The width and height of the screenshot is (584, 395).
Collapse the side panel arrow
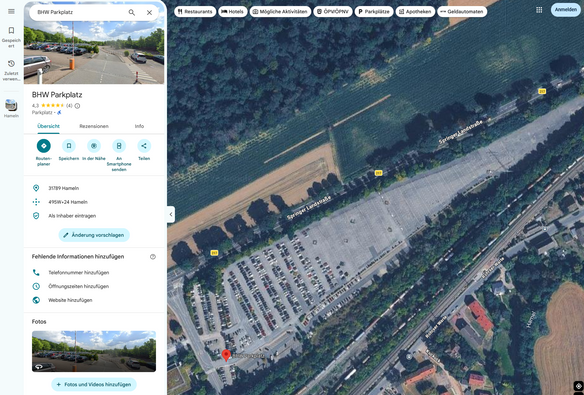click(171, 214)
